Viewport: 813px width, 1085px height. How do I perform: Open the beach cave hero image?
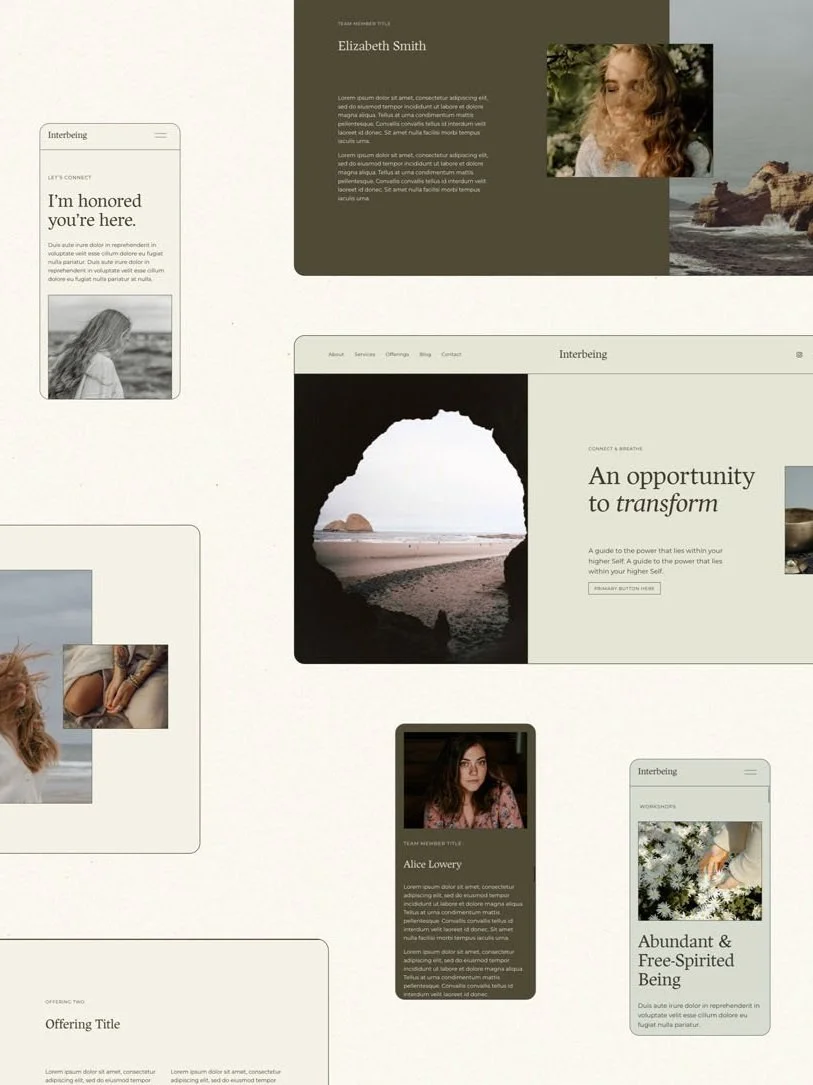tap(410, 517)
